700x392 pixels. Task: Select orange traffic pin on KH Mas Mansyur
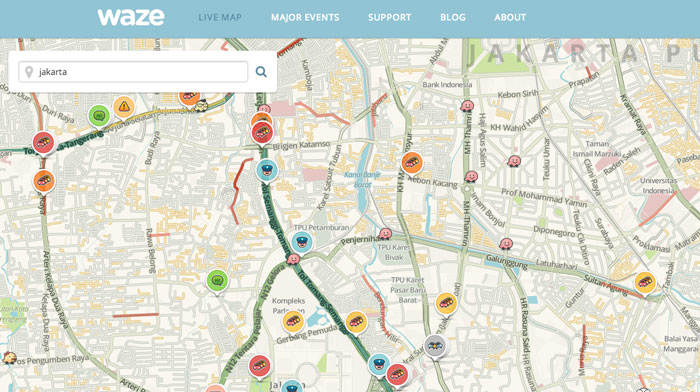click(412, 163)
